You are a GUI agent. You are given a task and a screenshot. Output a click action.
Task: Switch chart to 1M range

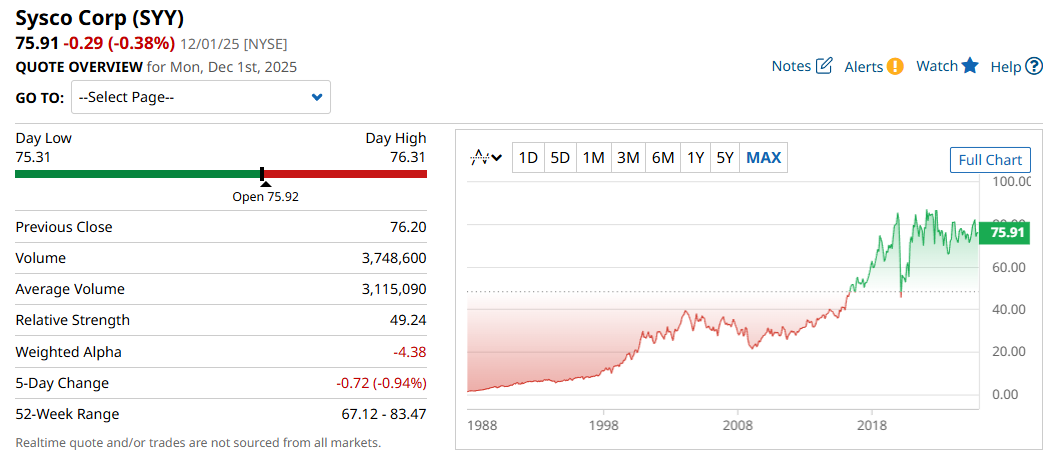[593, 158]
